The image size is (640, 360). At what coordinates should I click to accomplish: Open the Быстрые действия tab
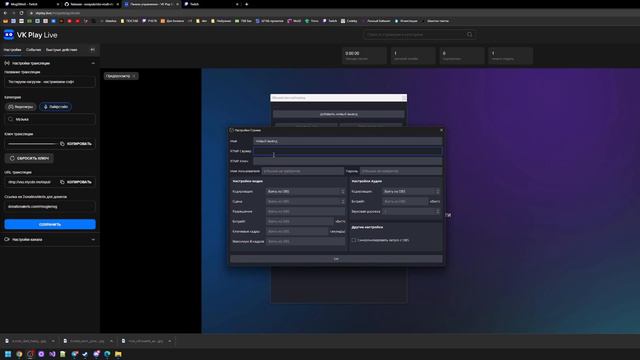(62, 50)
